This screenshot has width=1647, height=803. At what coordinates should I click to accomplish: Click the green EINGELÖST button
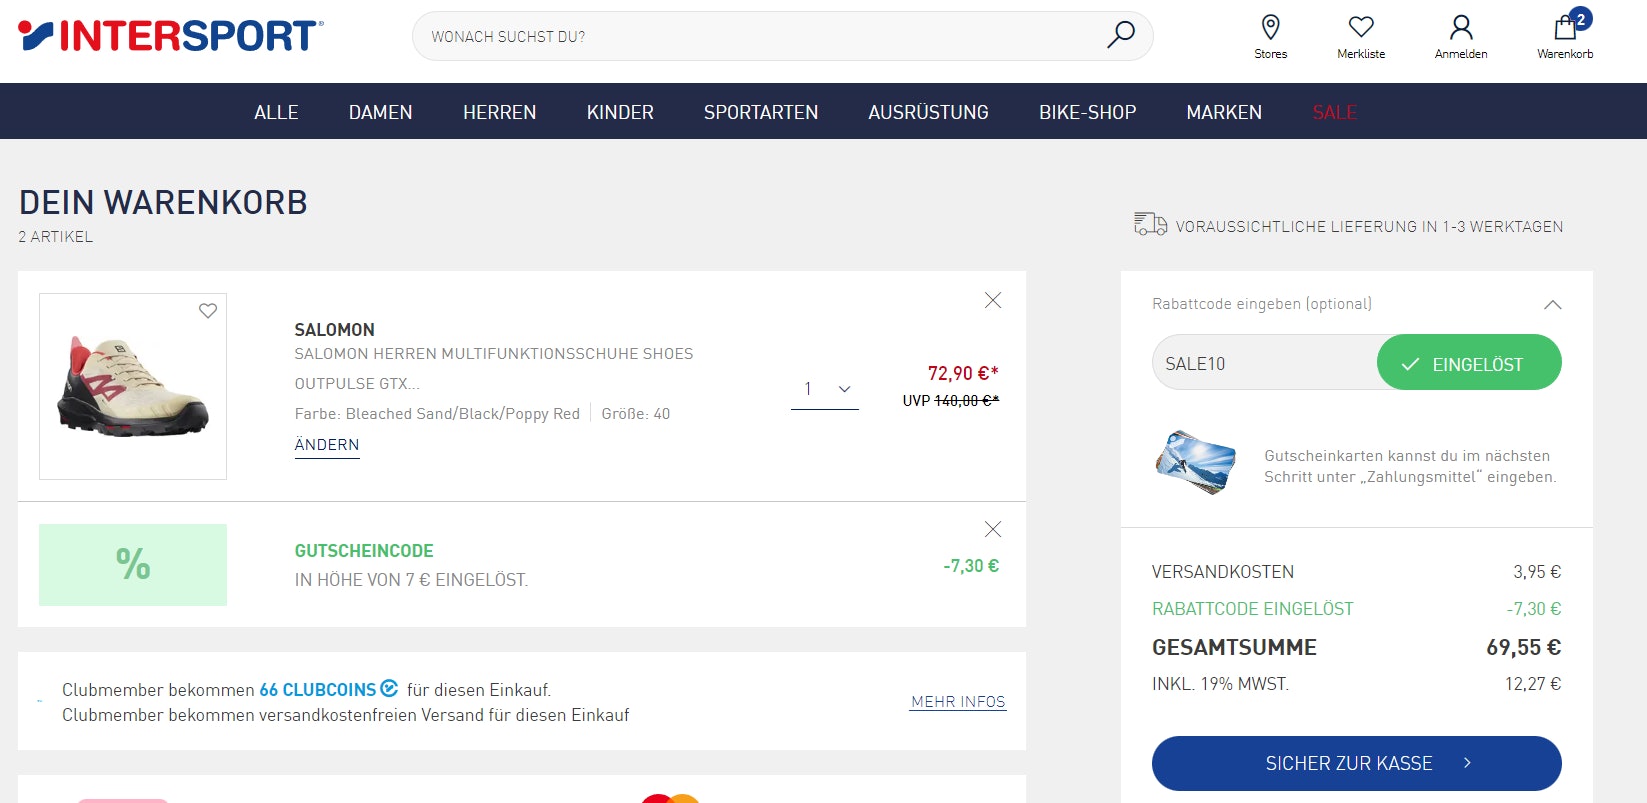click(x=1469, y=363)
